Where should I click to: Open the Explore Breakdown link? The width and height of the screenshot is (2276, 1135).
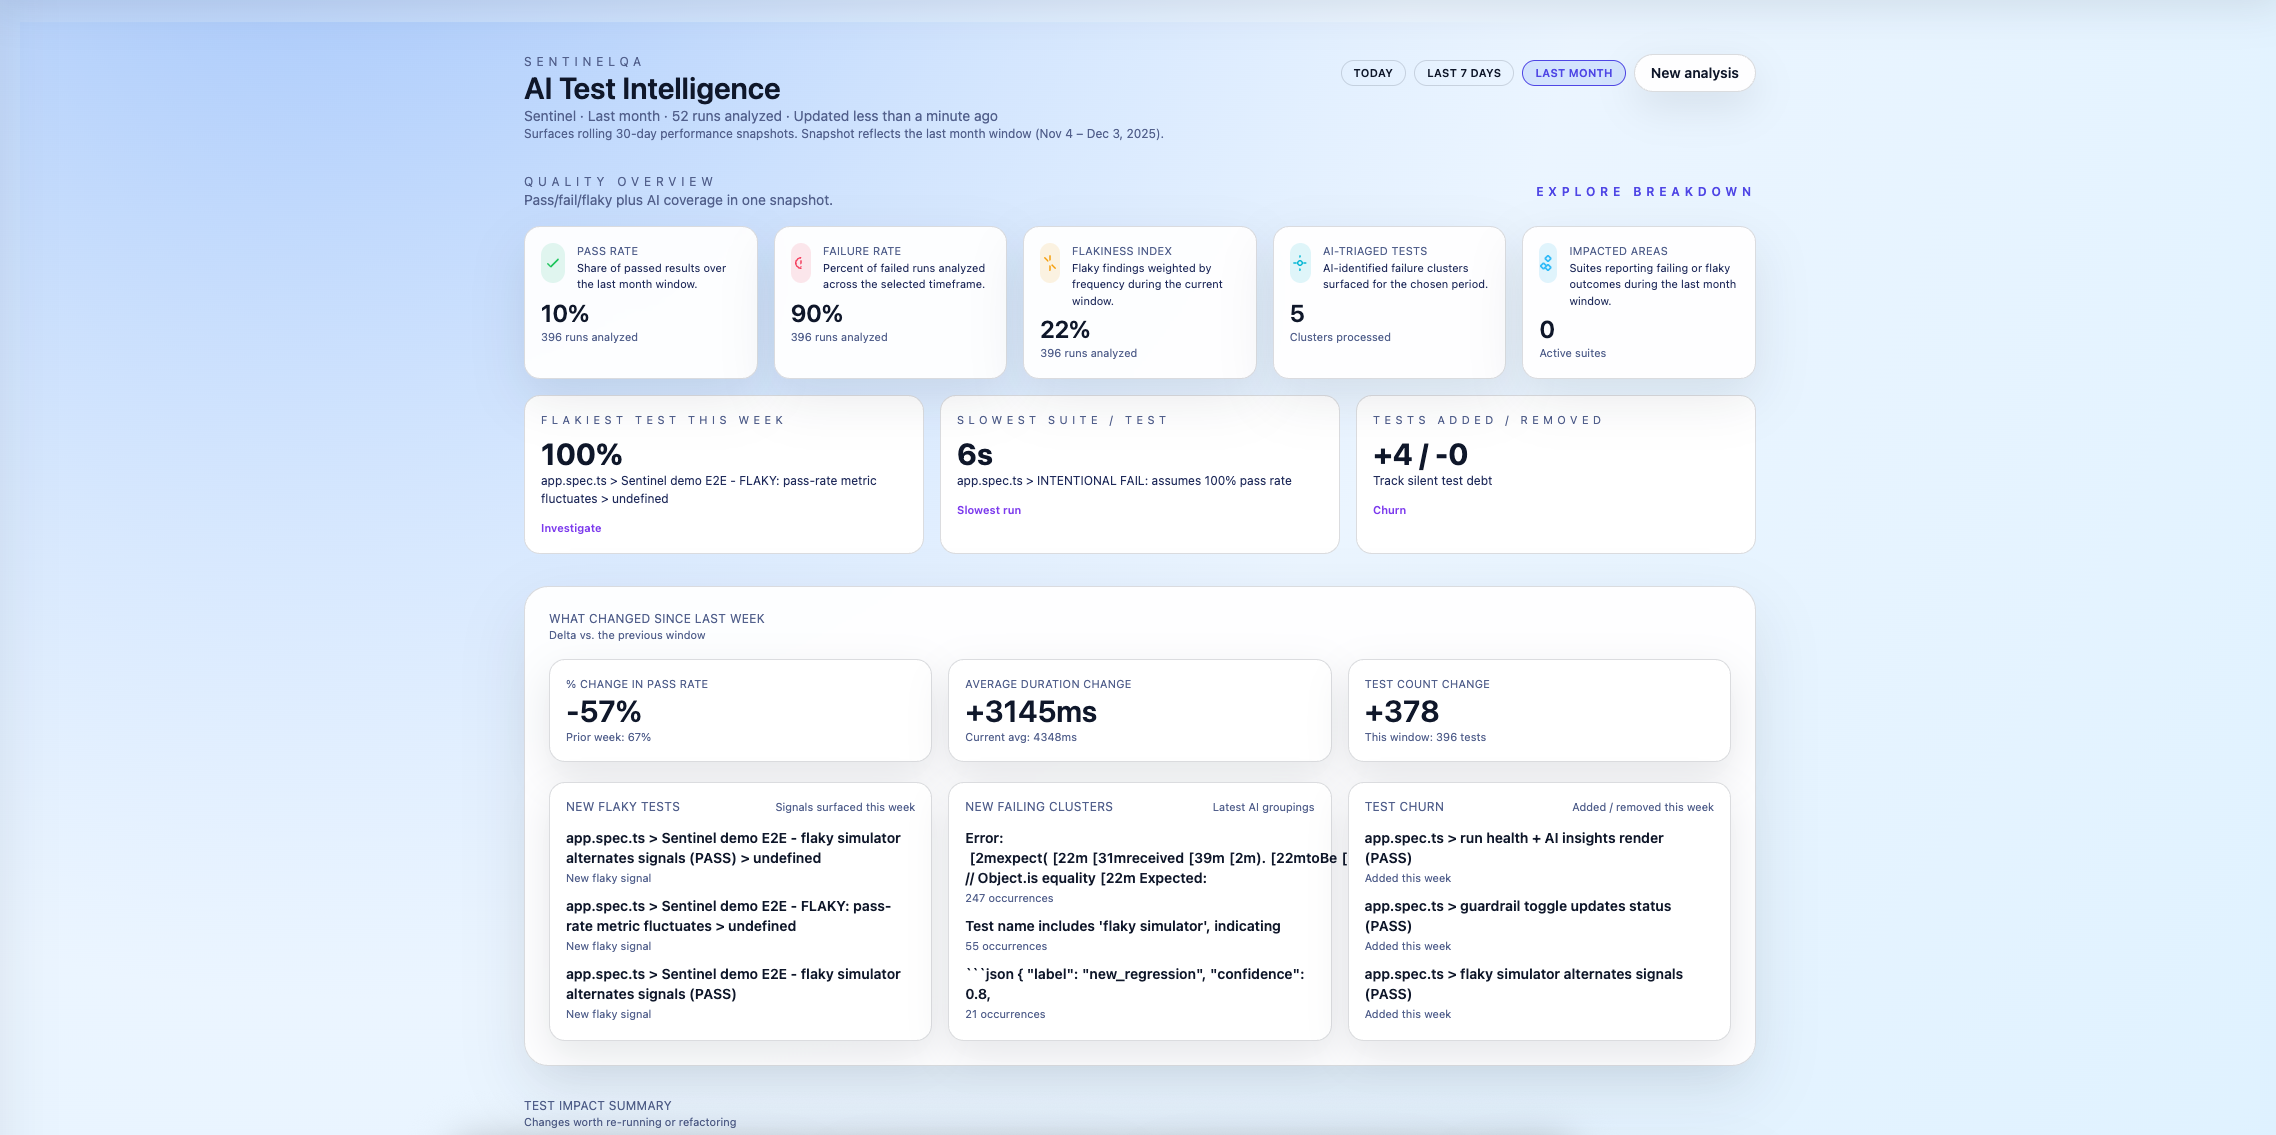pos(1644,192)
